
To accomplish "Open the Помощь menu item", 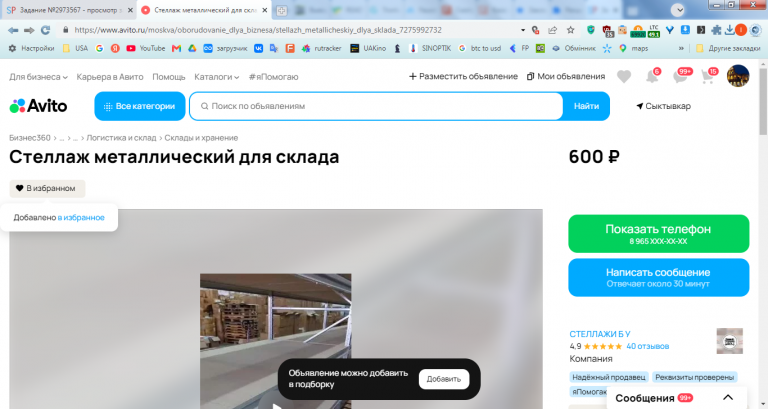I will (x=168, y=77).
